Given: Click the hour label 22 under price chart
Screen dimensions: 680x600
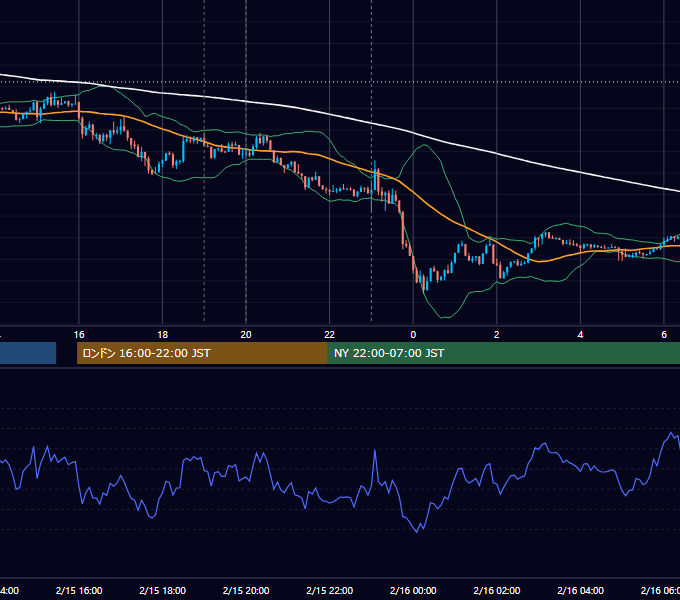Looking at the screenshot, I should pyautogui.click(x=330, y=335).
